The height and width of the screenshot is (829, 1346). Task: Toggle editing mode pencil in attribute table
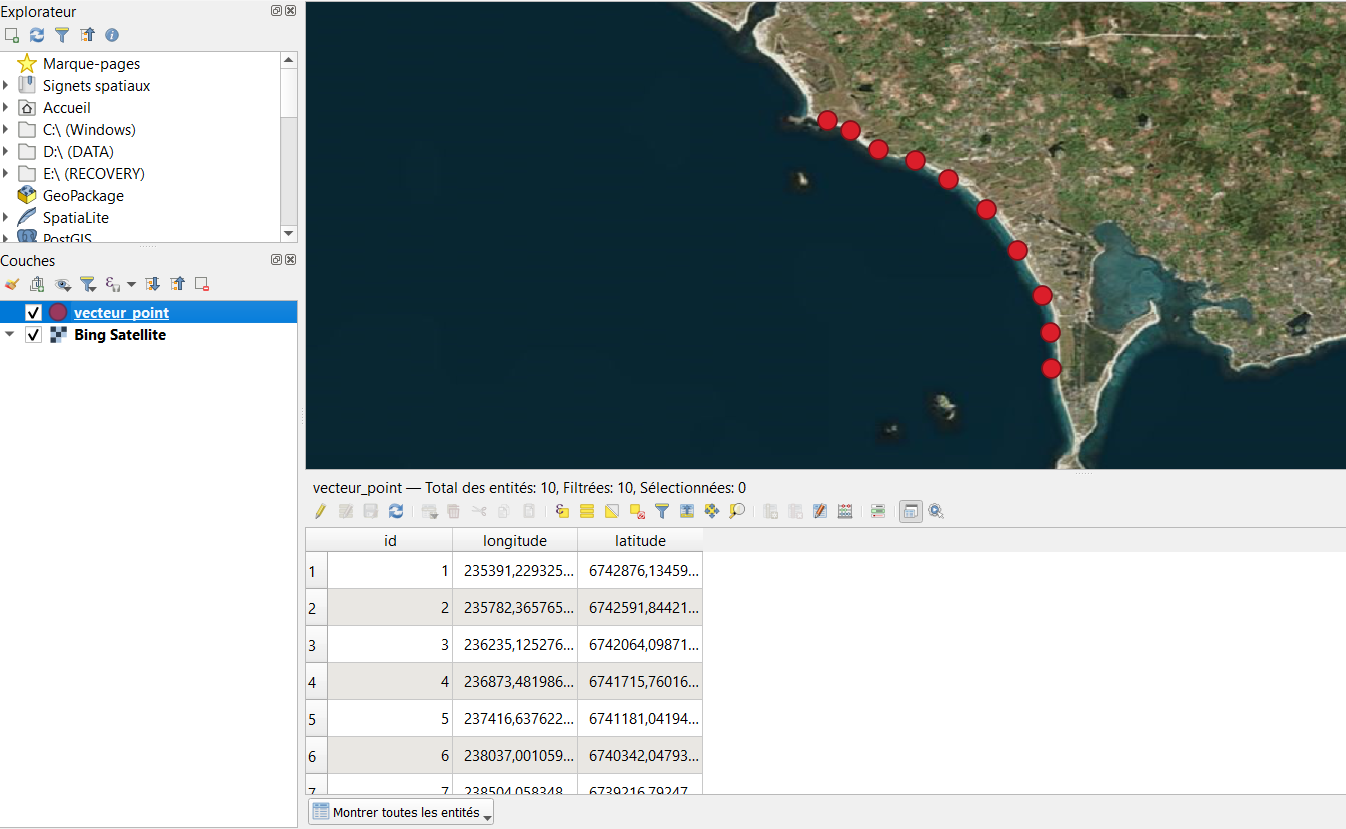320,511
